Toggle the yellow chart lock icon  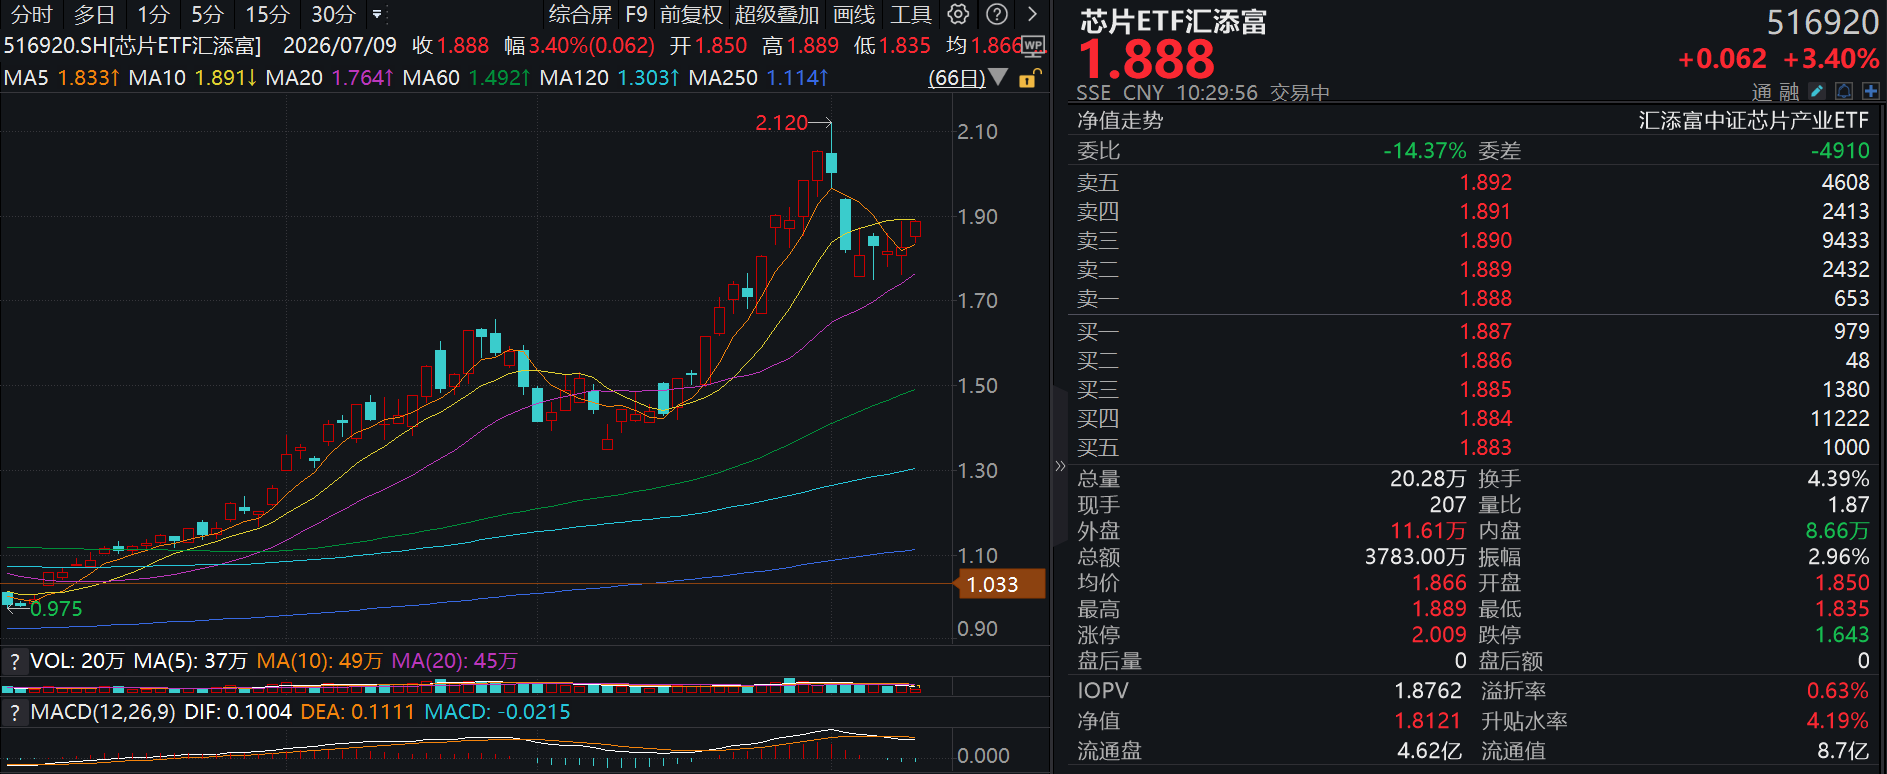(x=1029, y=78)
